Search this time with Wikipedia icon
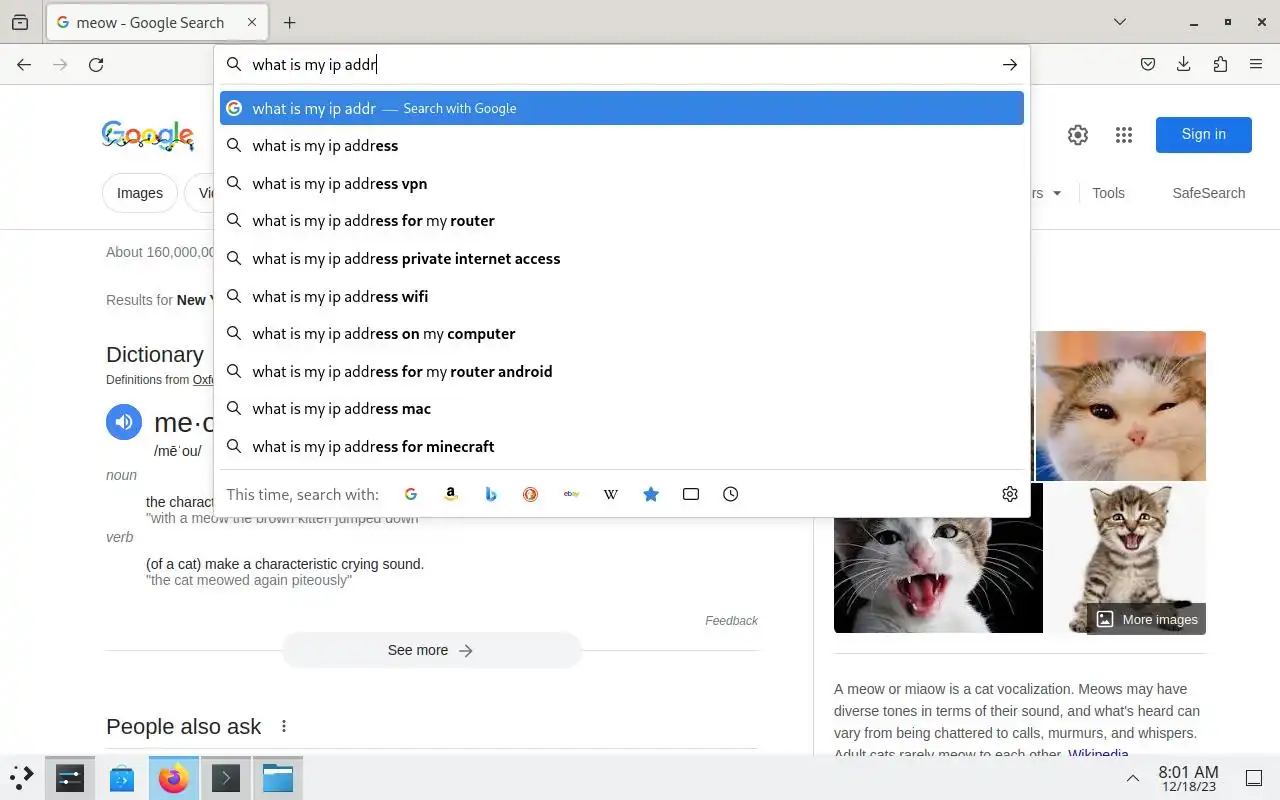The image size is (1280, 800). pyautogui.click(x=611, y=494)
